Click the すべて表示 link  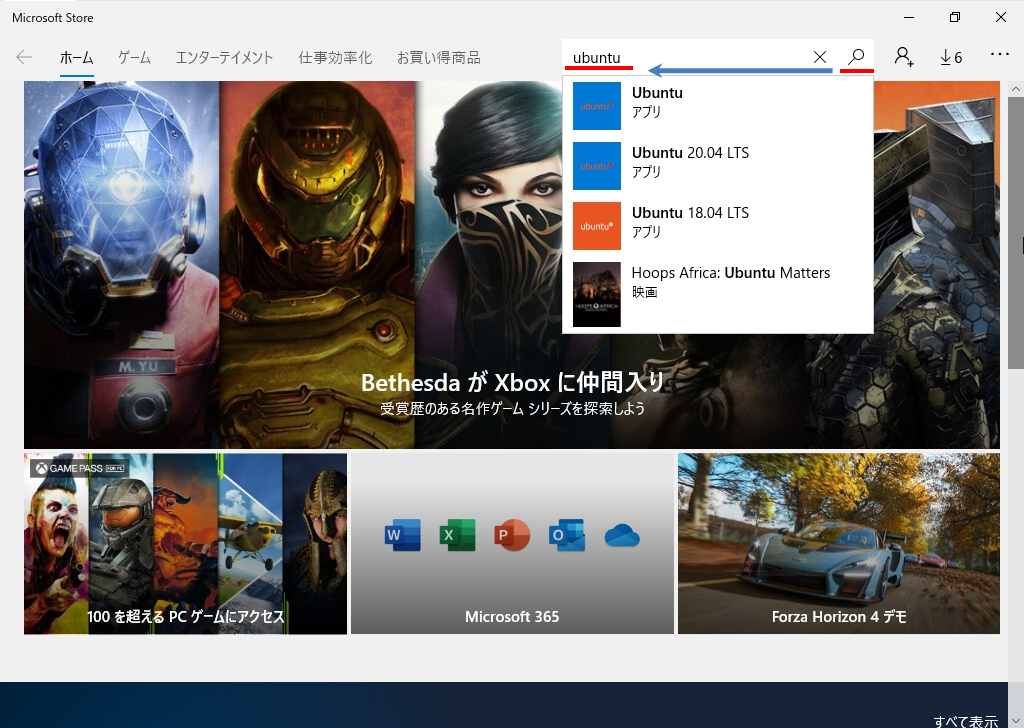click(966, 720)
